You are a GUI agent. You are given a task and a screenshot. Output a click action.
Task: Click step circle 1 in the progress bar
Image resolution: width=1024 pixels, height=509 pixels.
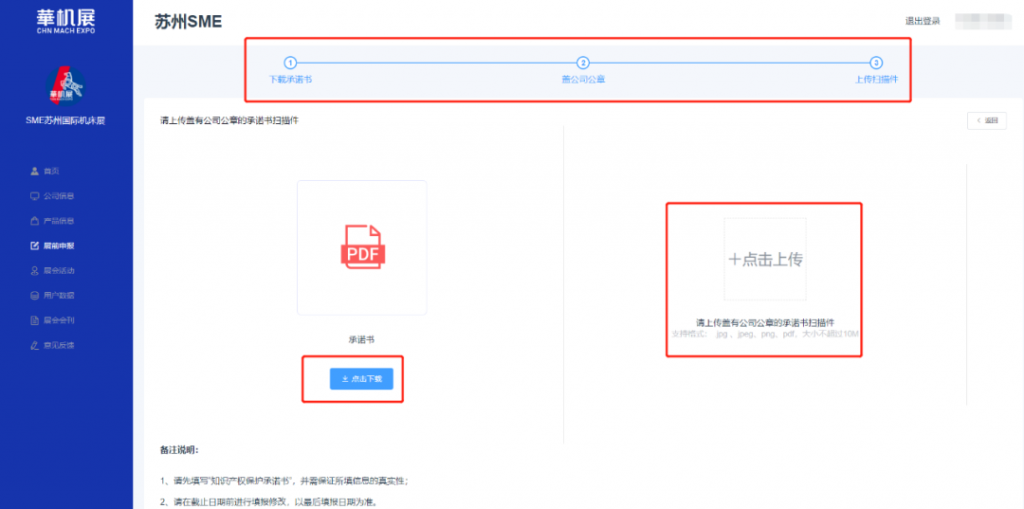coord(290,63)
